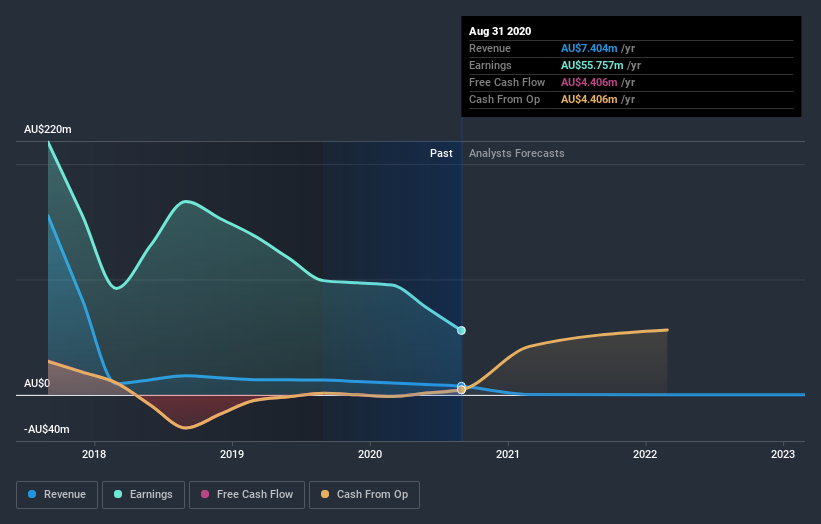Click the Cash From Op data point marker
The width and height of the screenshot is (821, 524).
point(461,390)
